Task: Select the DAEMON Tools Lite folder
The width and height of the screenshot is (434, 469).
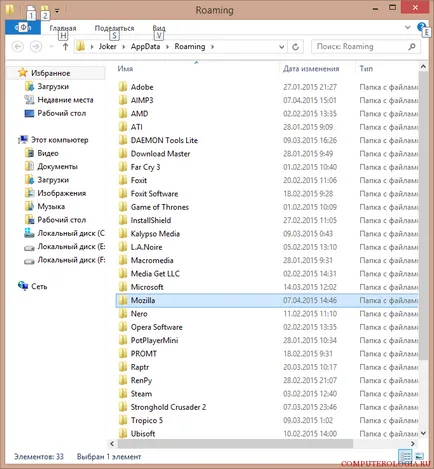Action: (x=164, y=140)
